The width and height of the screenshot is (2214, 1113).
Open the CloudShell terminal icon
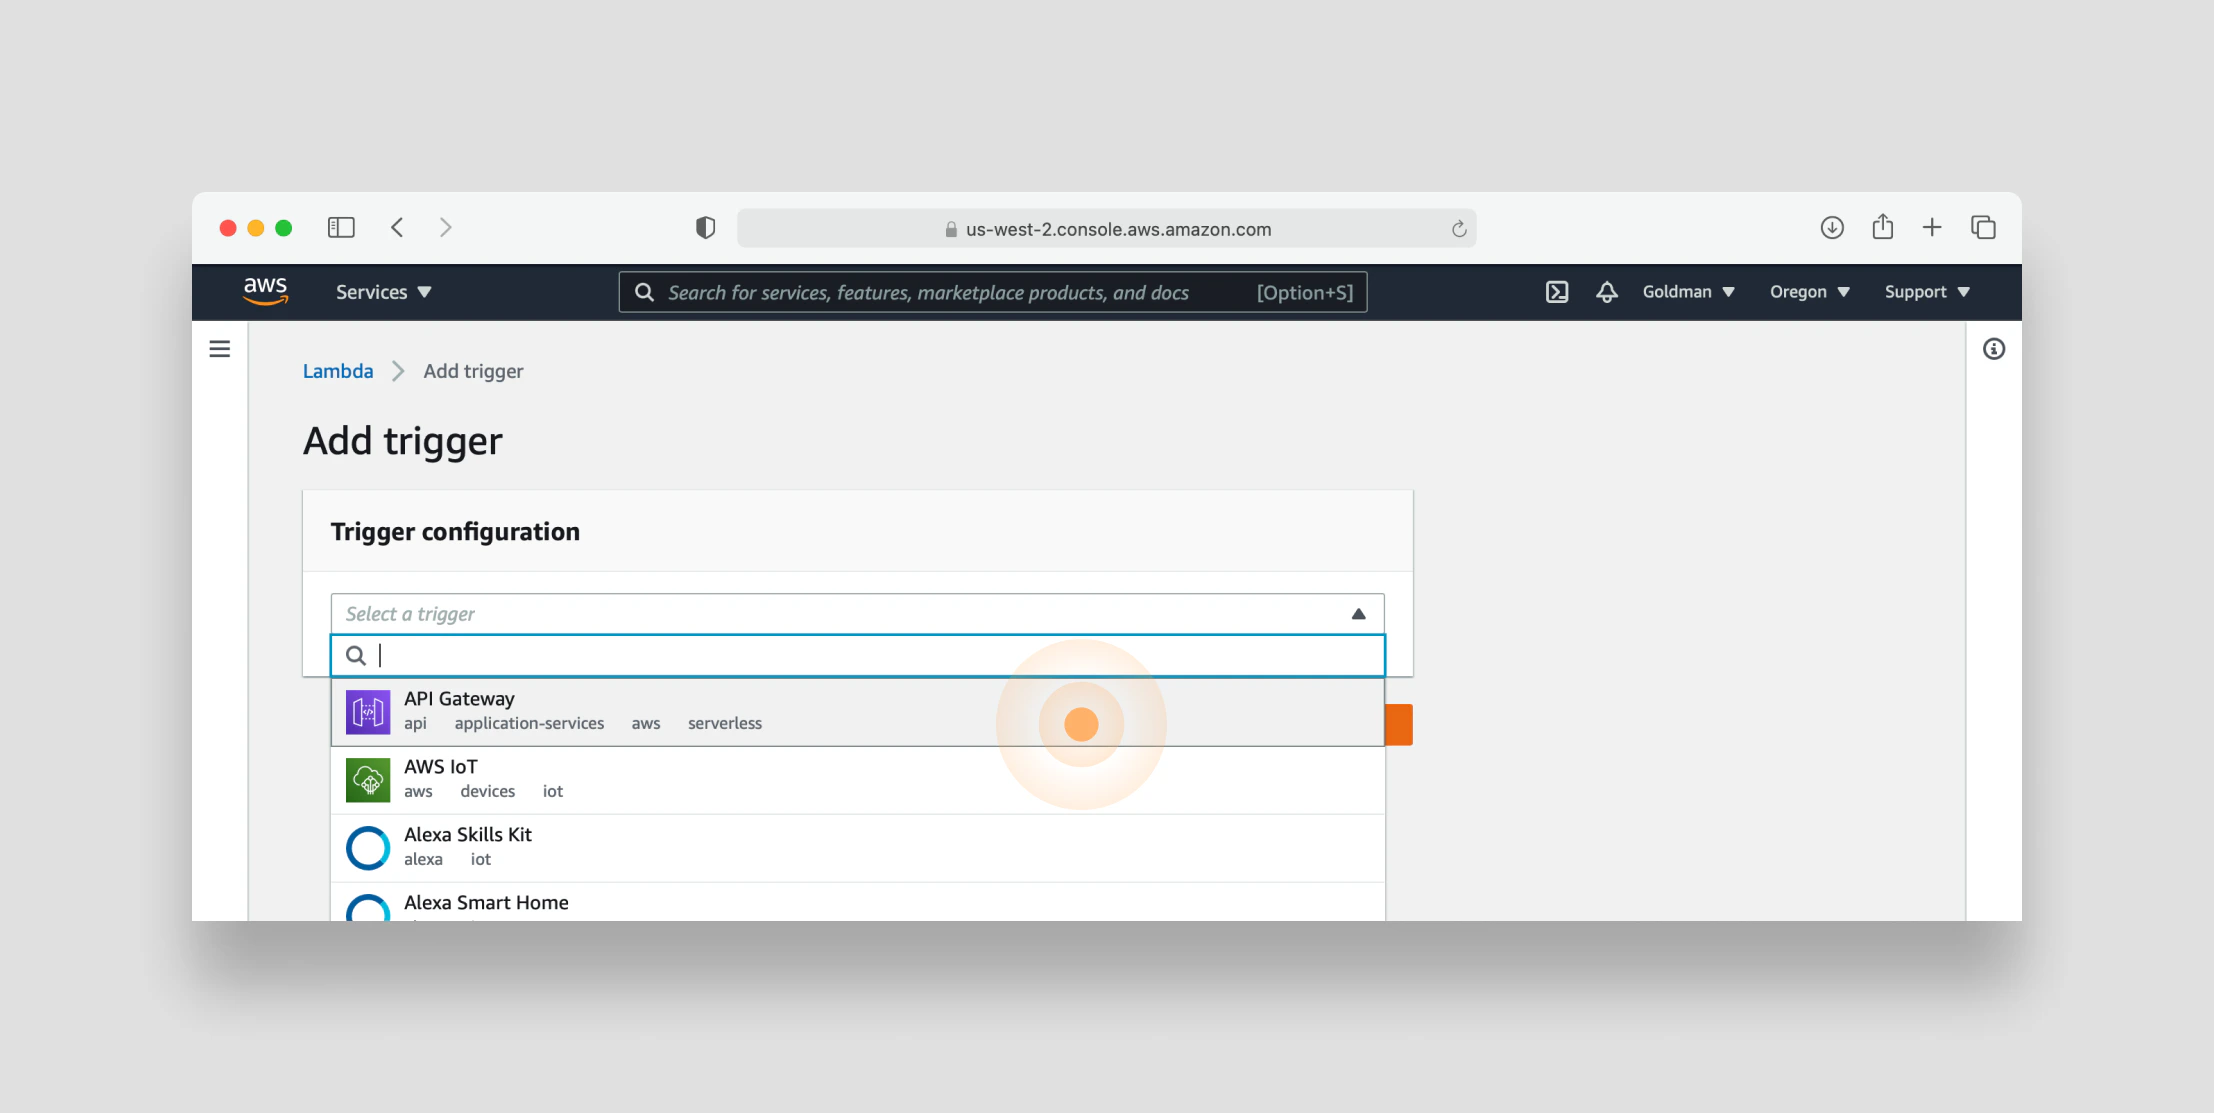1557,292
